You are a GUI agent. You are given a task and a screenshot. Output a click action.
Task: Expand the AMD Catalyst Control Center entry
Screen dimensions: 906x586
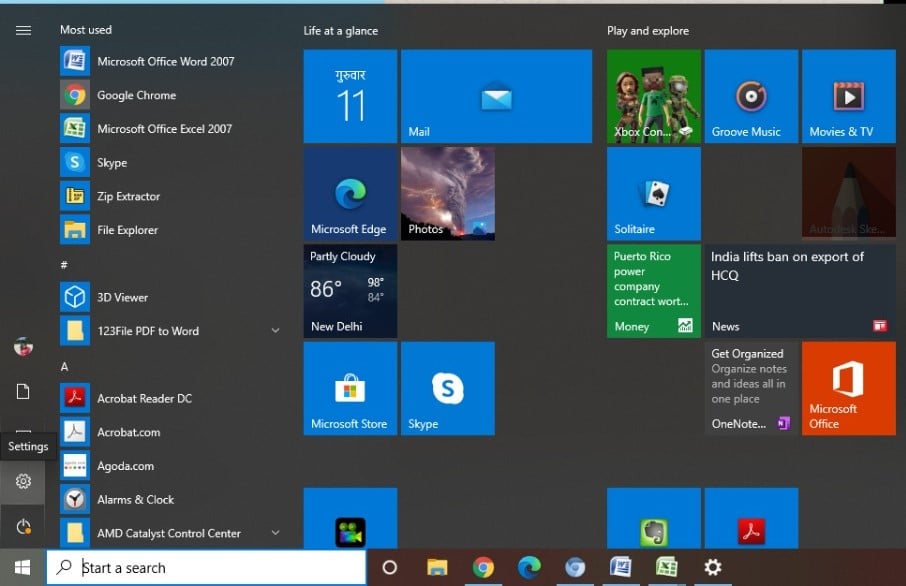pyautogui.click(x=276, y=533)
